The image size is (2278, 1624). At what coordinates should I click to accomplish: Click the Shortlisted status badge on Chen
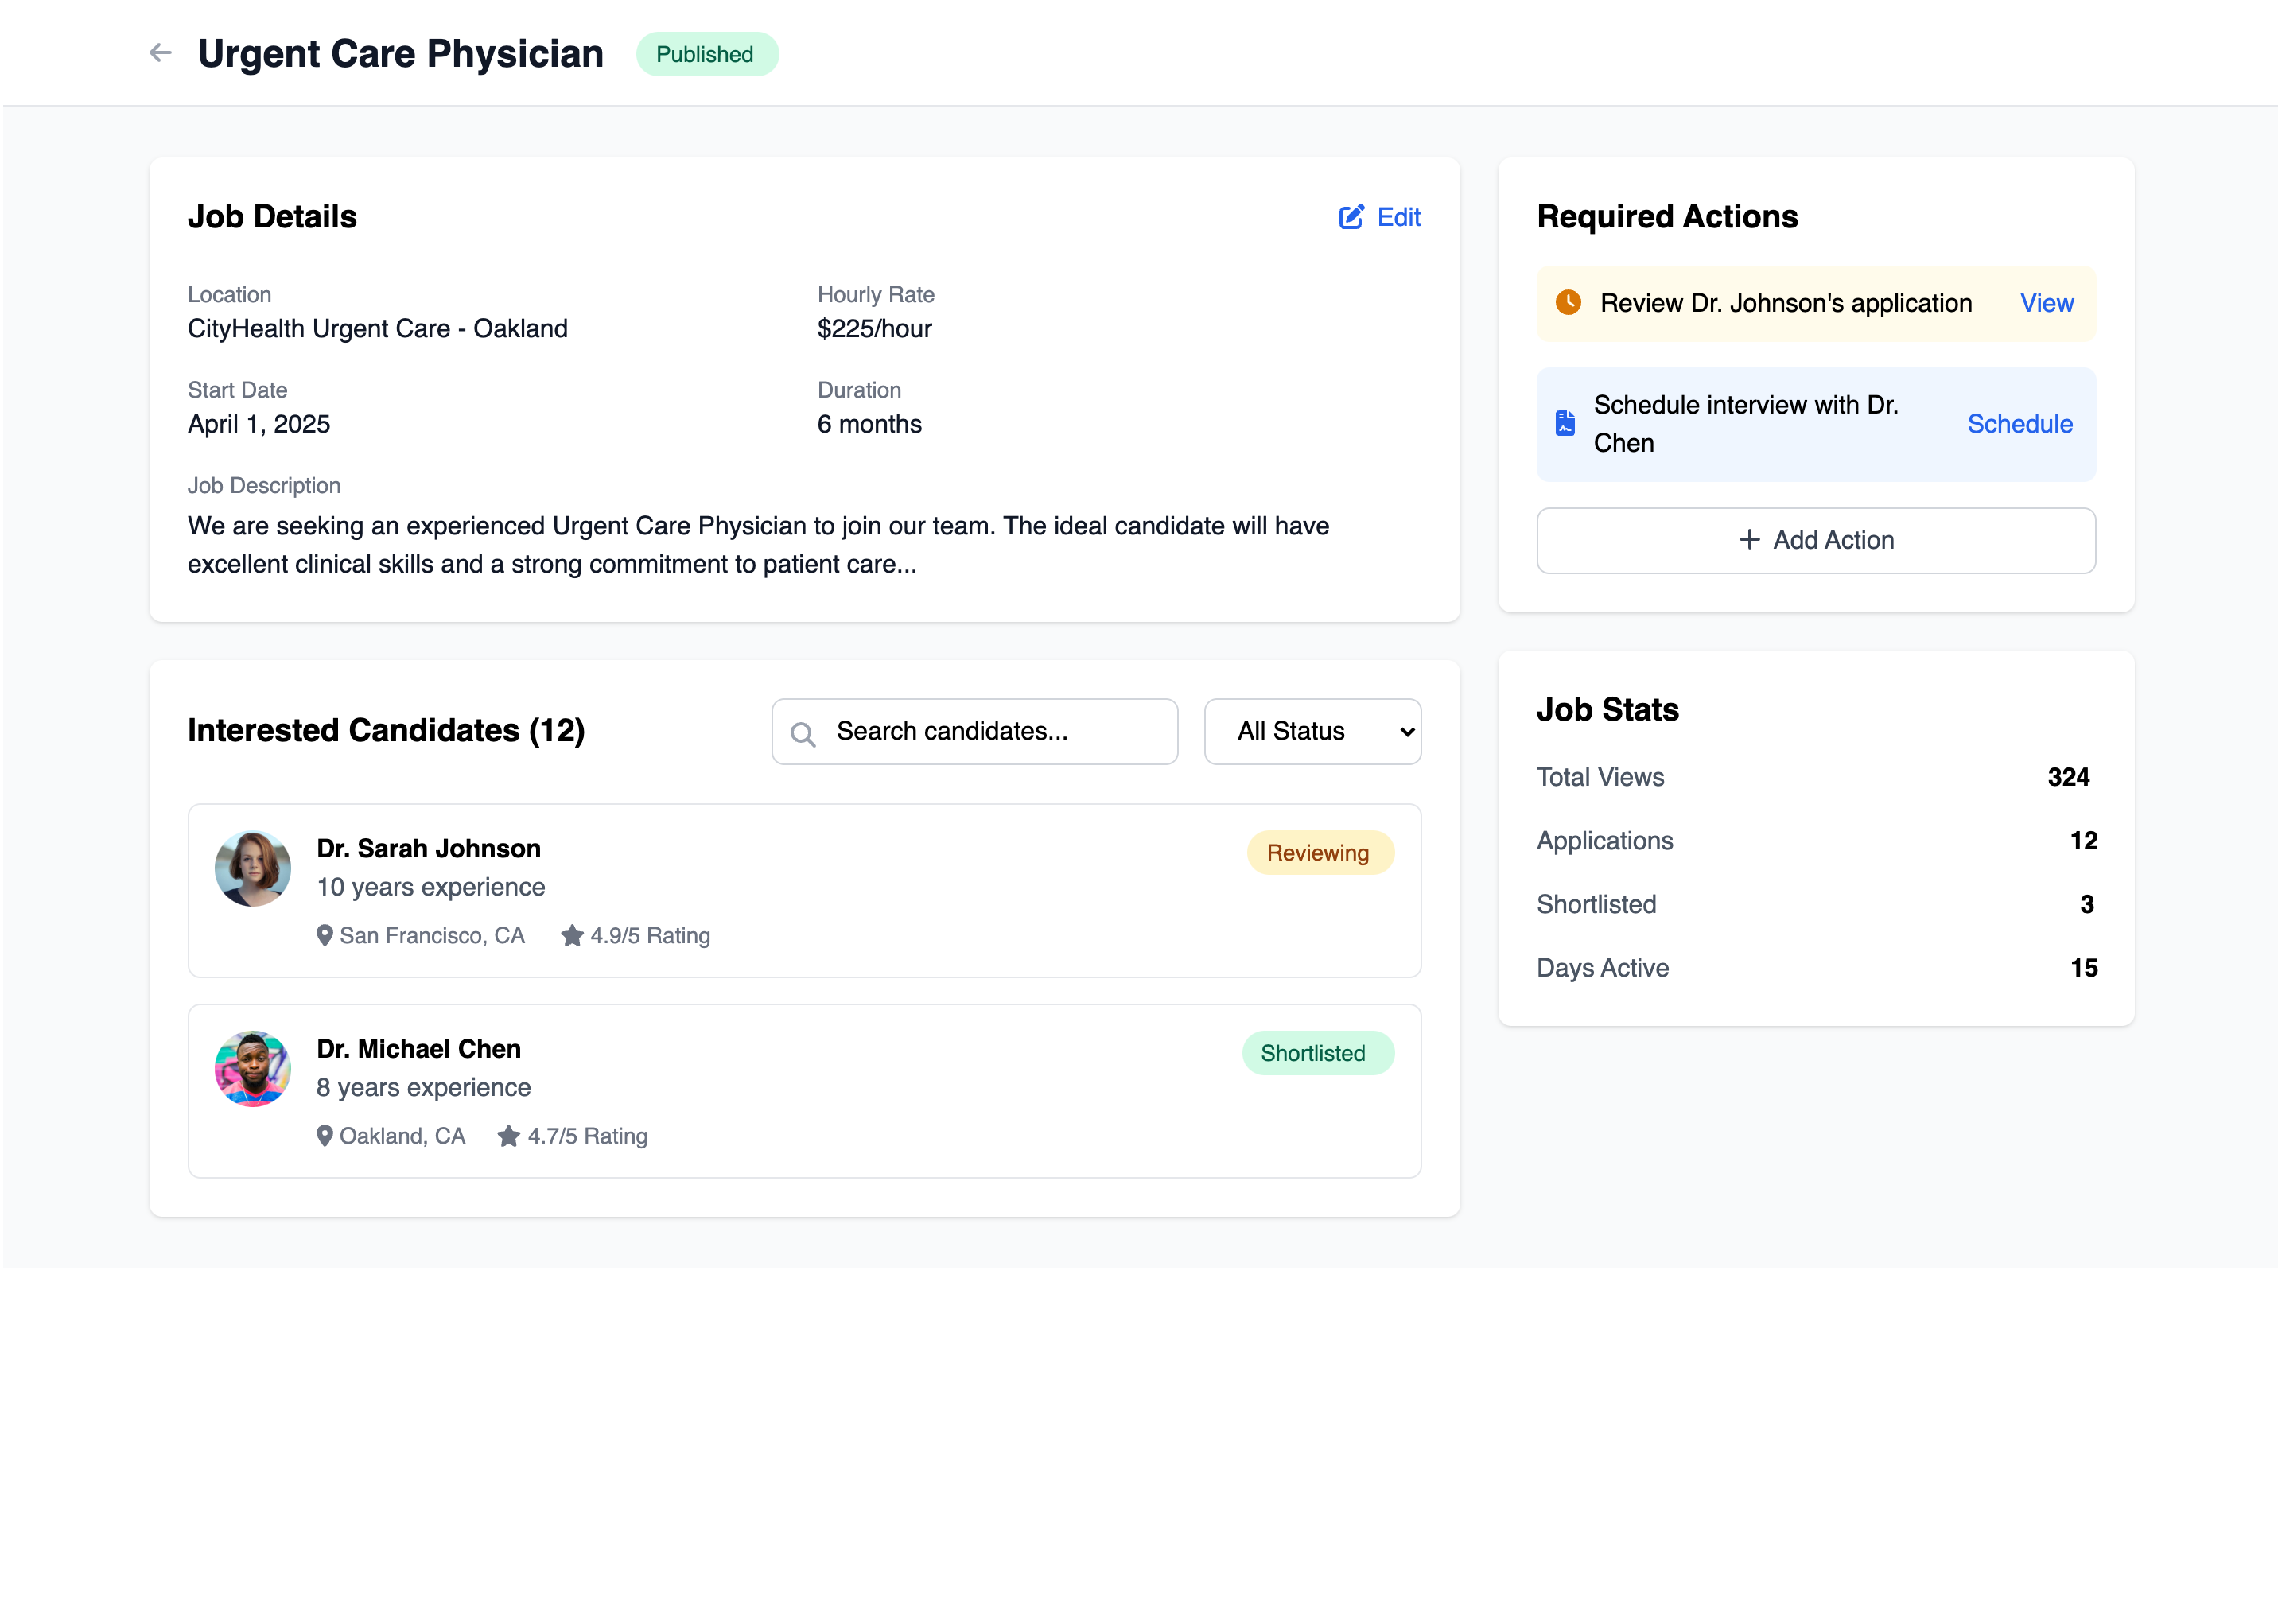tap(1314, 1053)
